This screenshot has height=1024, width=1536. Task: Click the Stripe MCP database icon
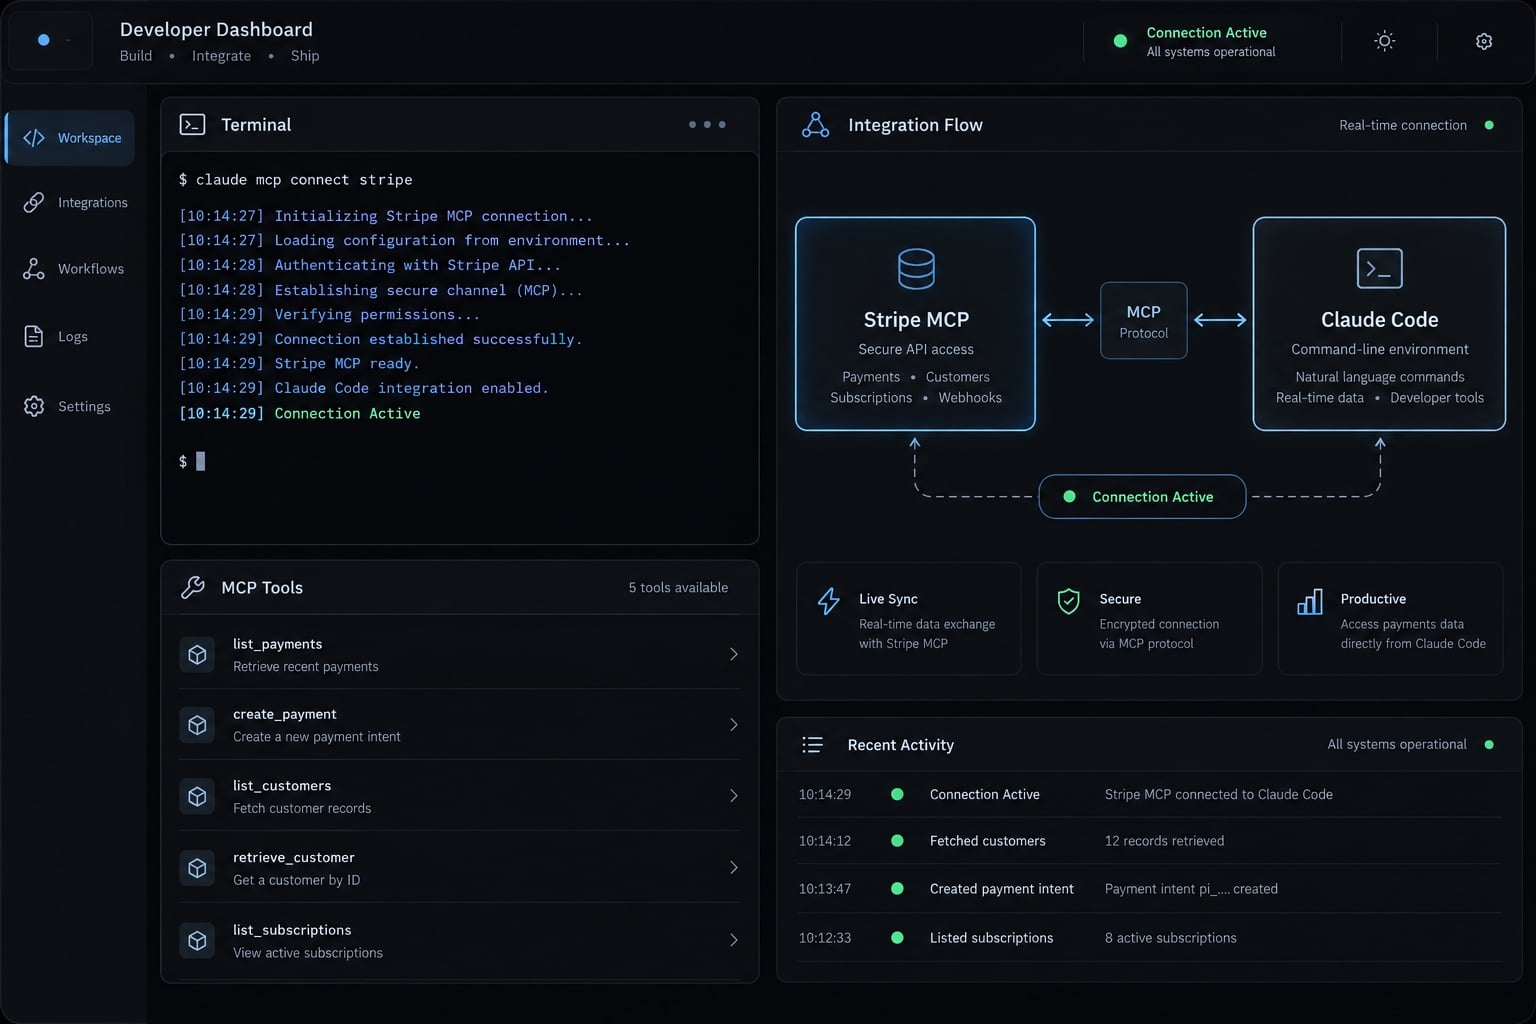pyautogui.click(x=916, y=268)
